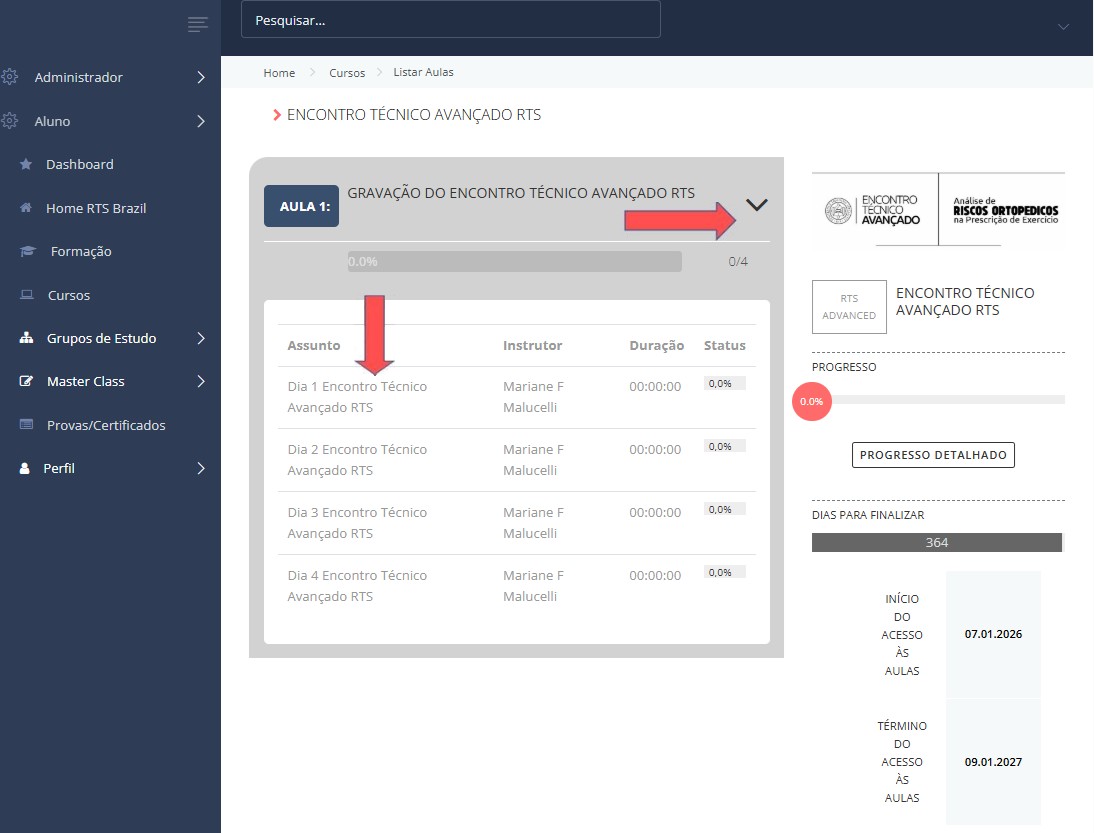Click the Perfil user icon
The height and width of the screenshot is (833, 1094).
(x=25, y=469)
